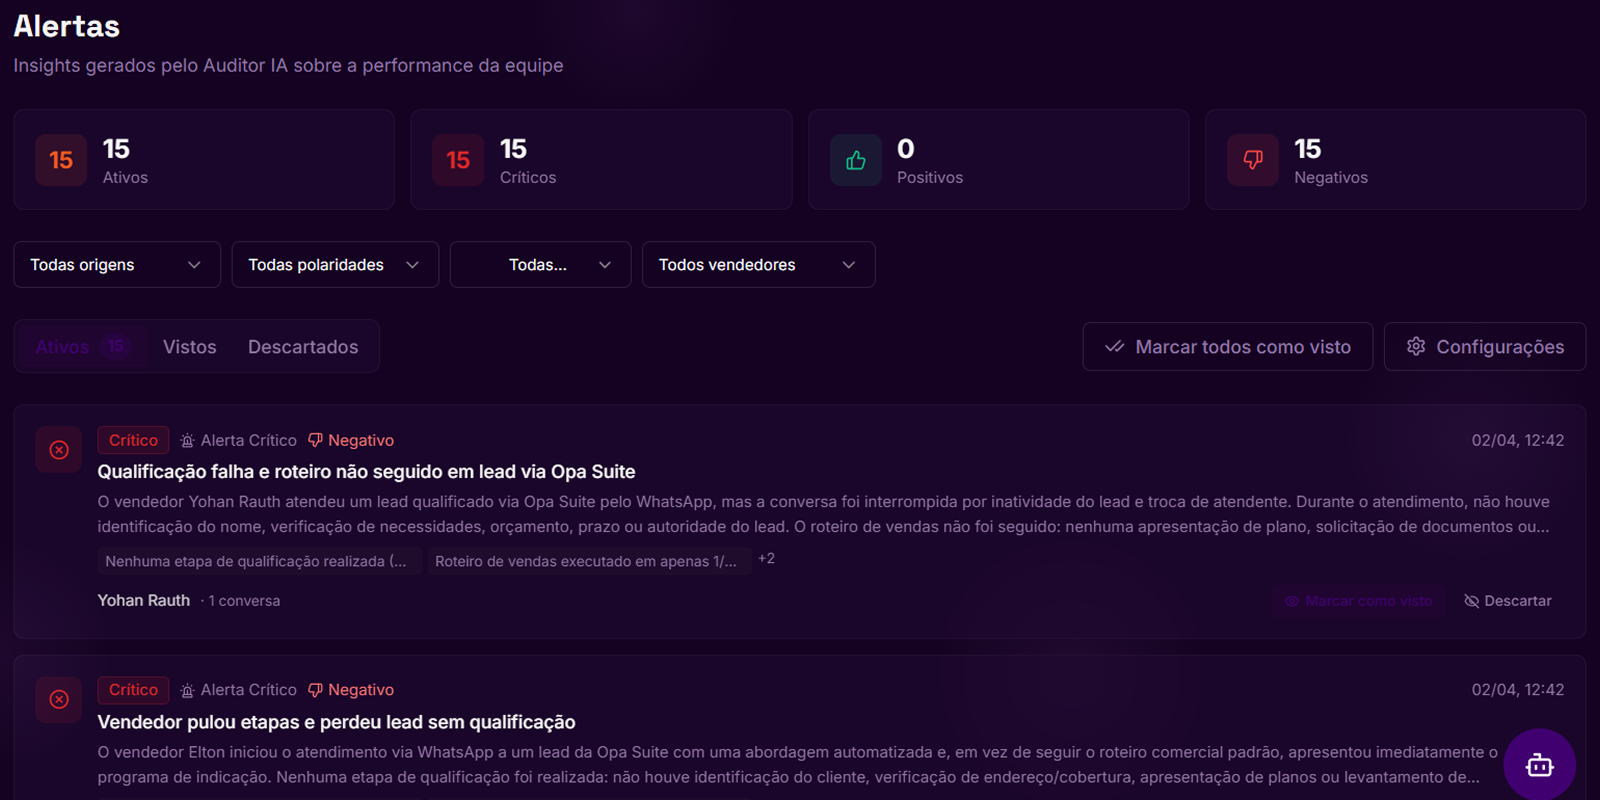Click the gear icon in Configurações
Viewport: 1600px width, 800px height.
pyautogui.click(x=1415, y=346)
